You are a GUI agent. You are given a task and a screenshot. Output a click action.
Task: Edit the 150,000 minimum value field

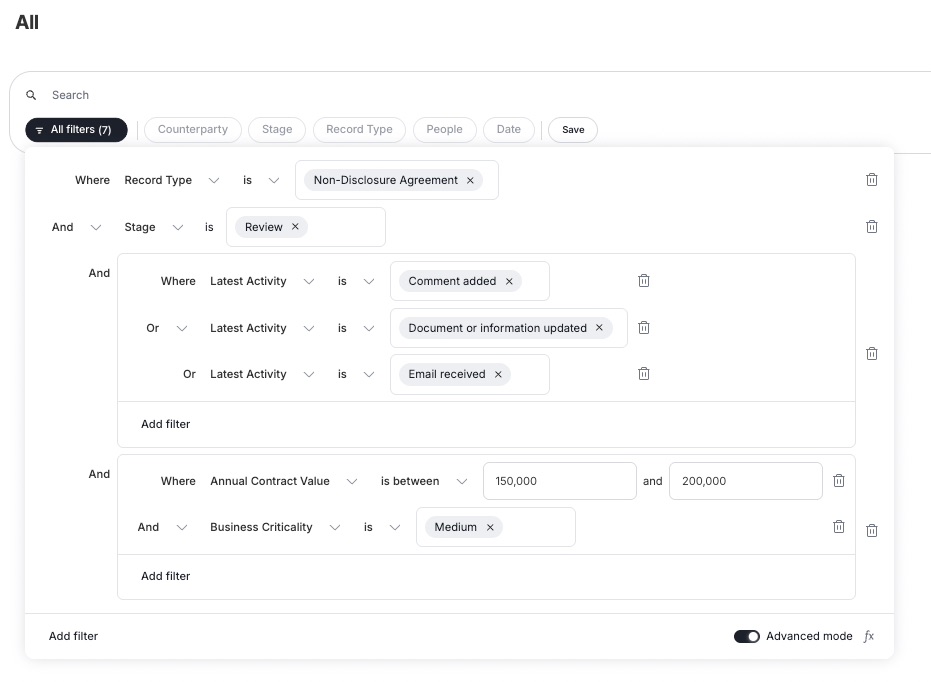click(560, 481)
